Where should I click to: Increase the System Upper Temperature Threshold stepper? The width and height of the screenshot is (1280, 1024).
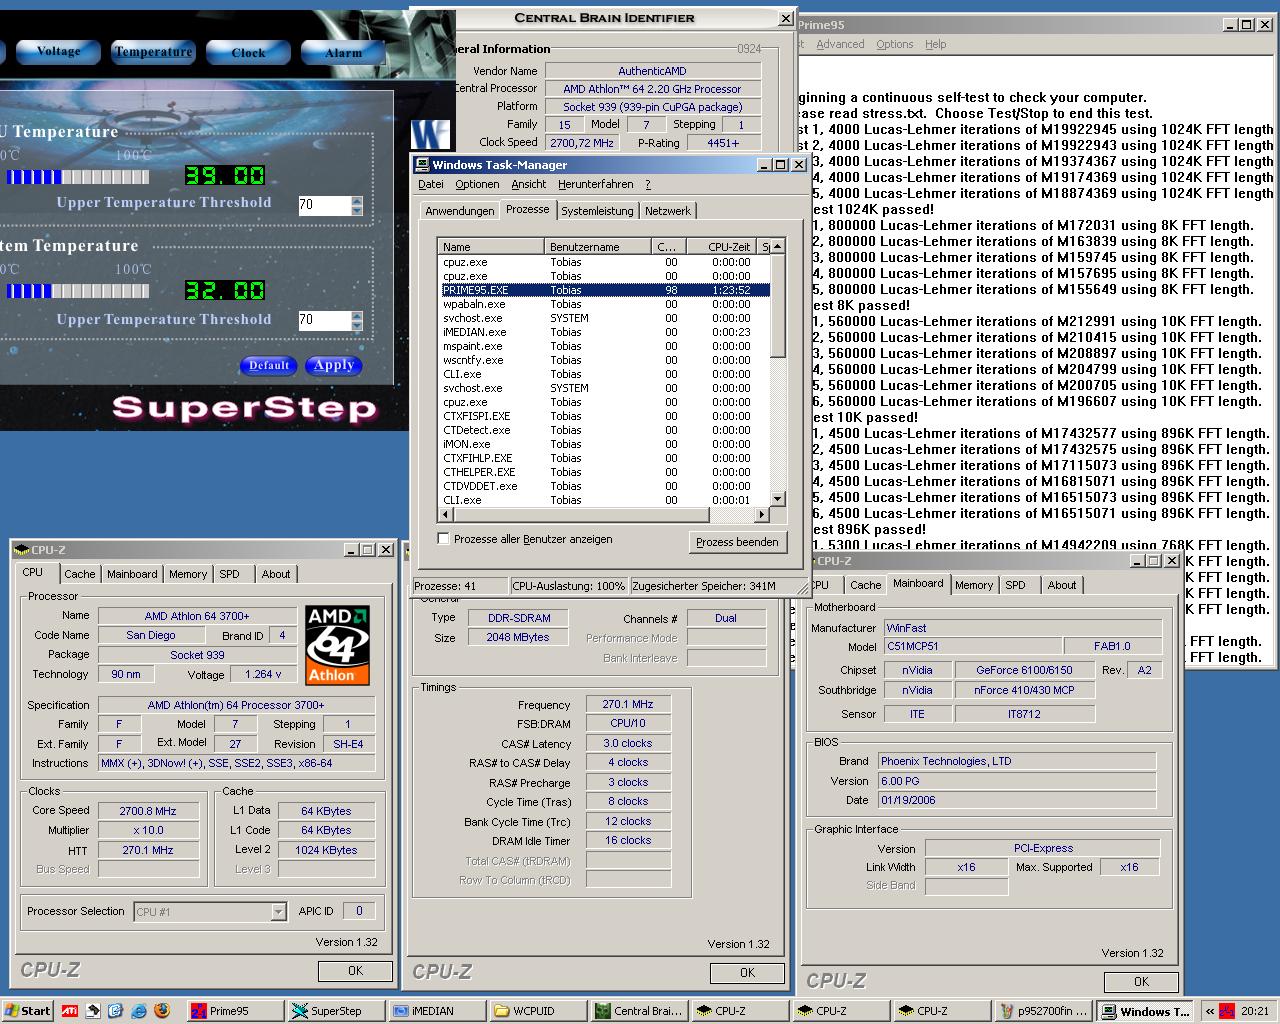pos(356,315)
